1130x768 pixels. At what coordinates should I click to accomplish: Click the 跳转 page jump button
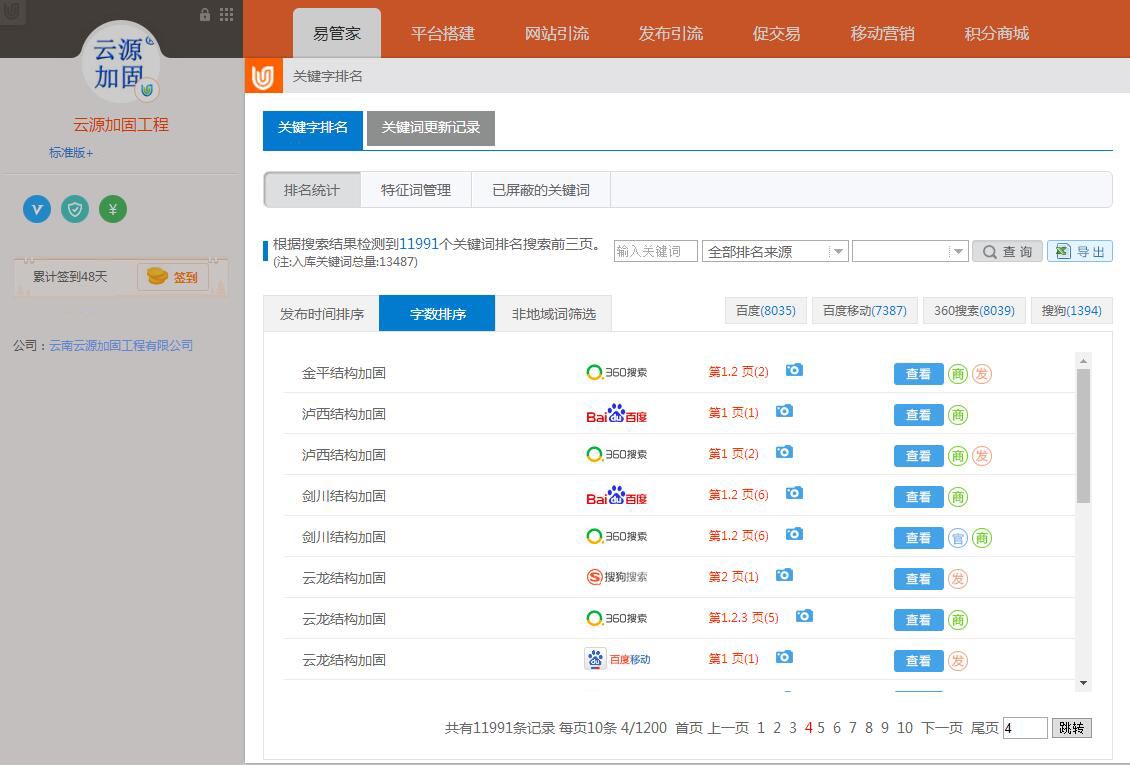pyautogui.click(x=1072, y=728)
